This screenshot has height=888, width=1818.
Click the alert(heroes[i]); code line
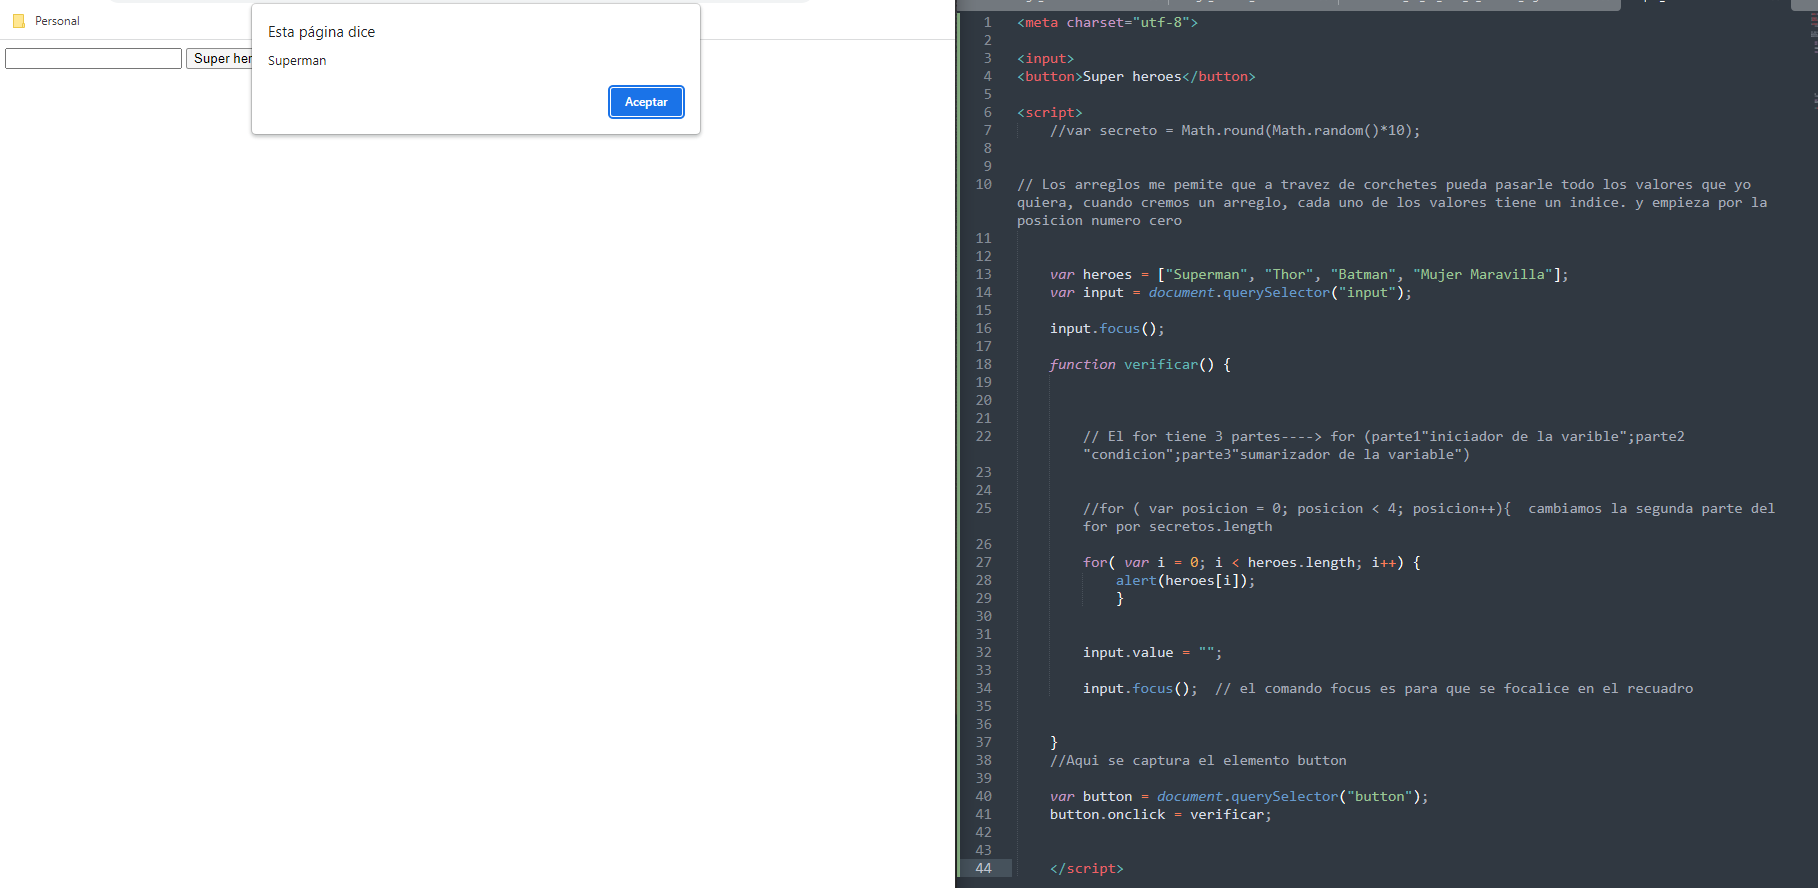1185,580
